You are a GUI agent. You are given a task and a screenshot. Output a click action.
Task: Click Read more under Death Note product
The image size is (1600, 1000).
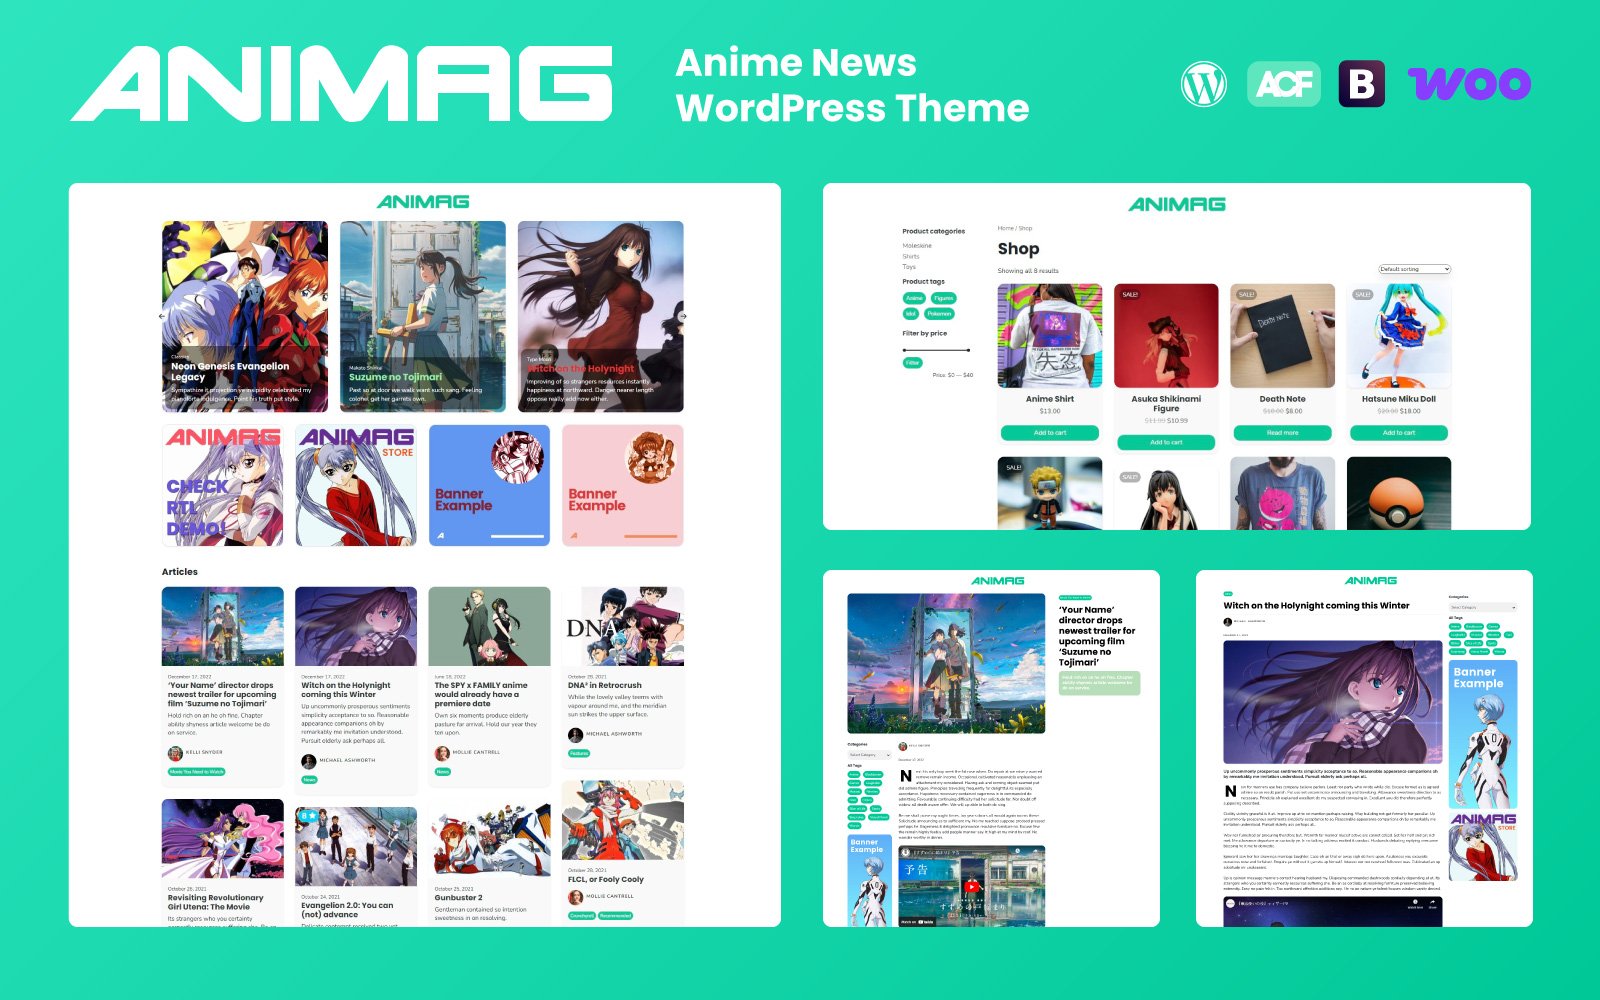pyautogui.click(x=1282, y=433)
